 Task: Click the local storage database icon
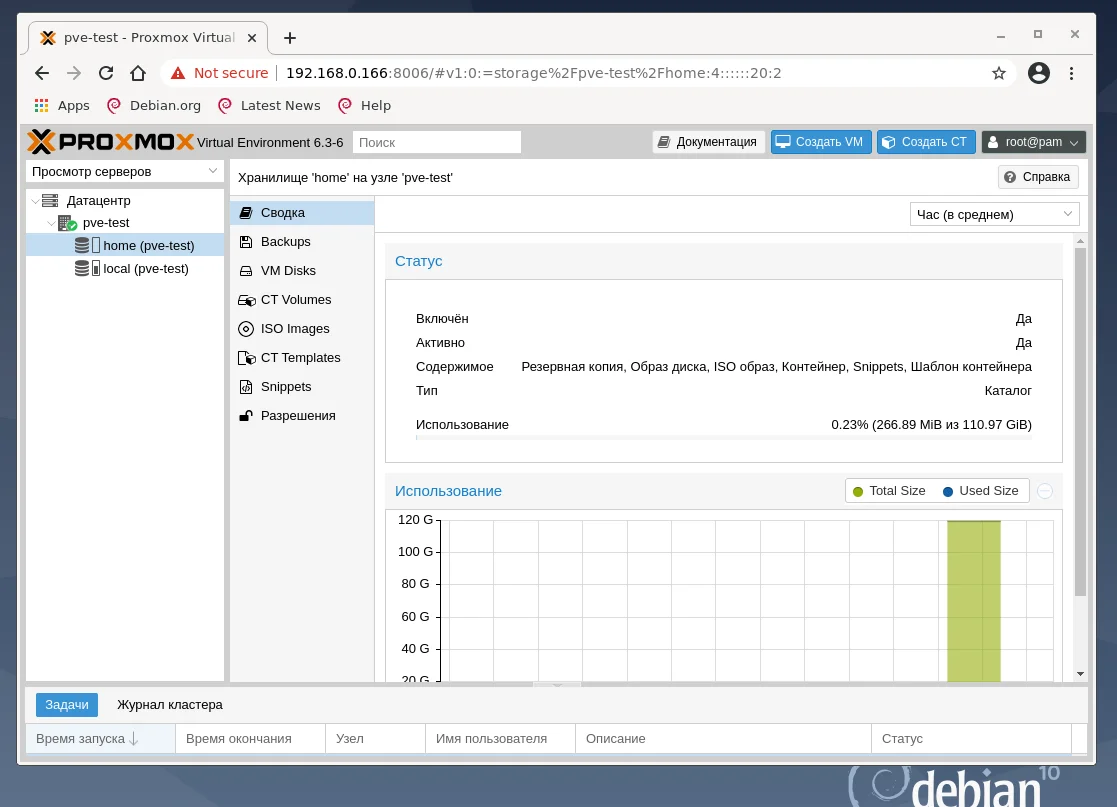point(82,269)
